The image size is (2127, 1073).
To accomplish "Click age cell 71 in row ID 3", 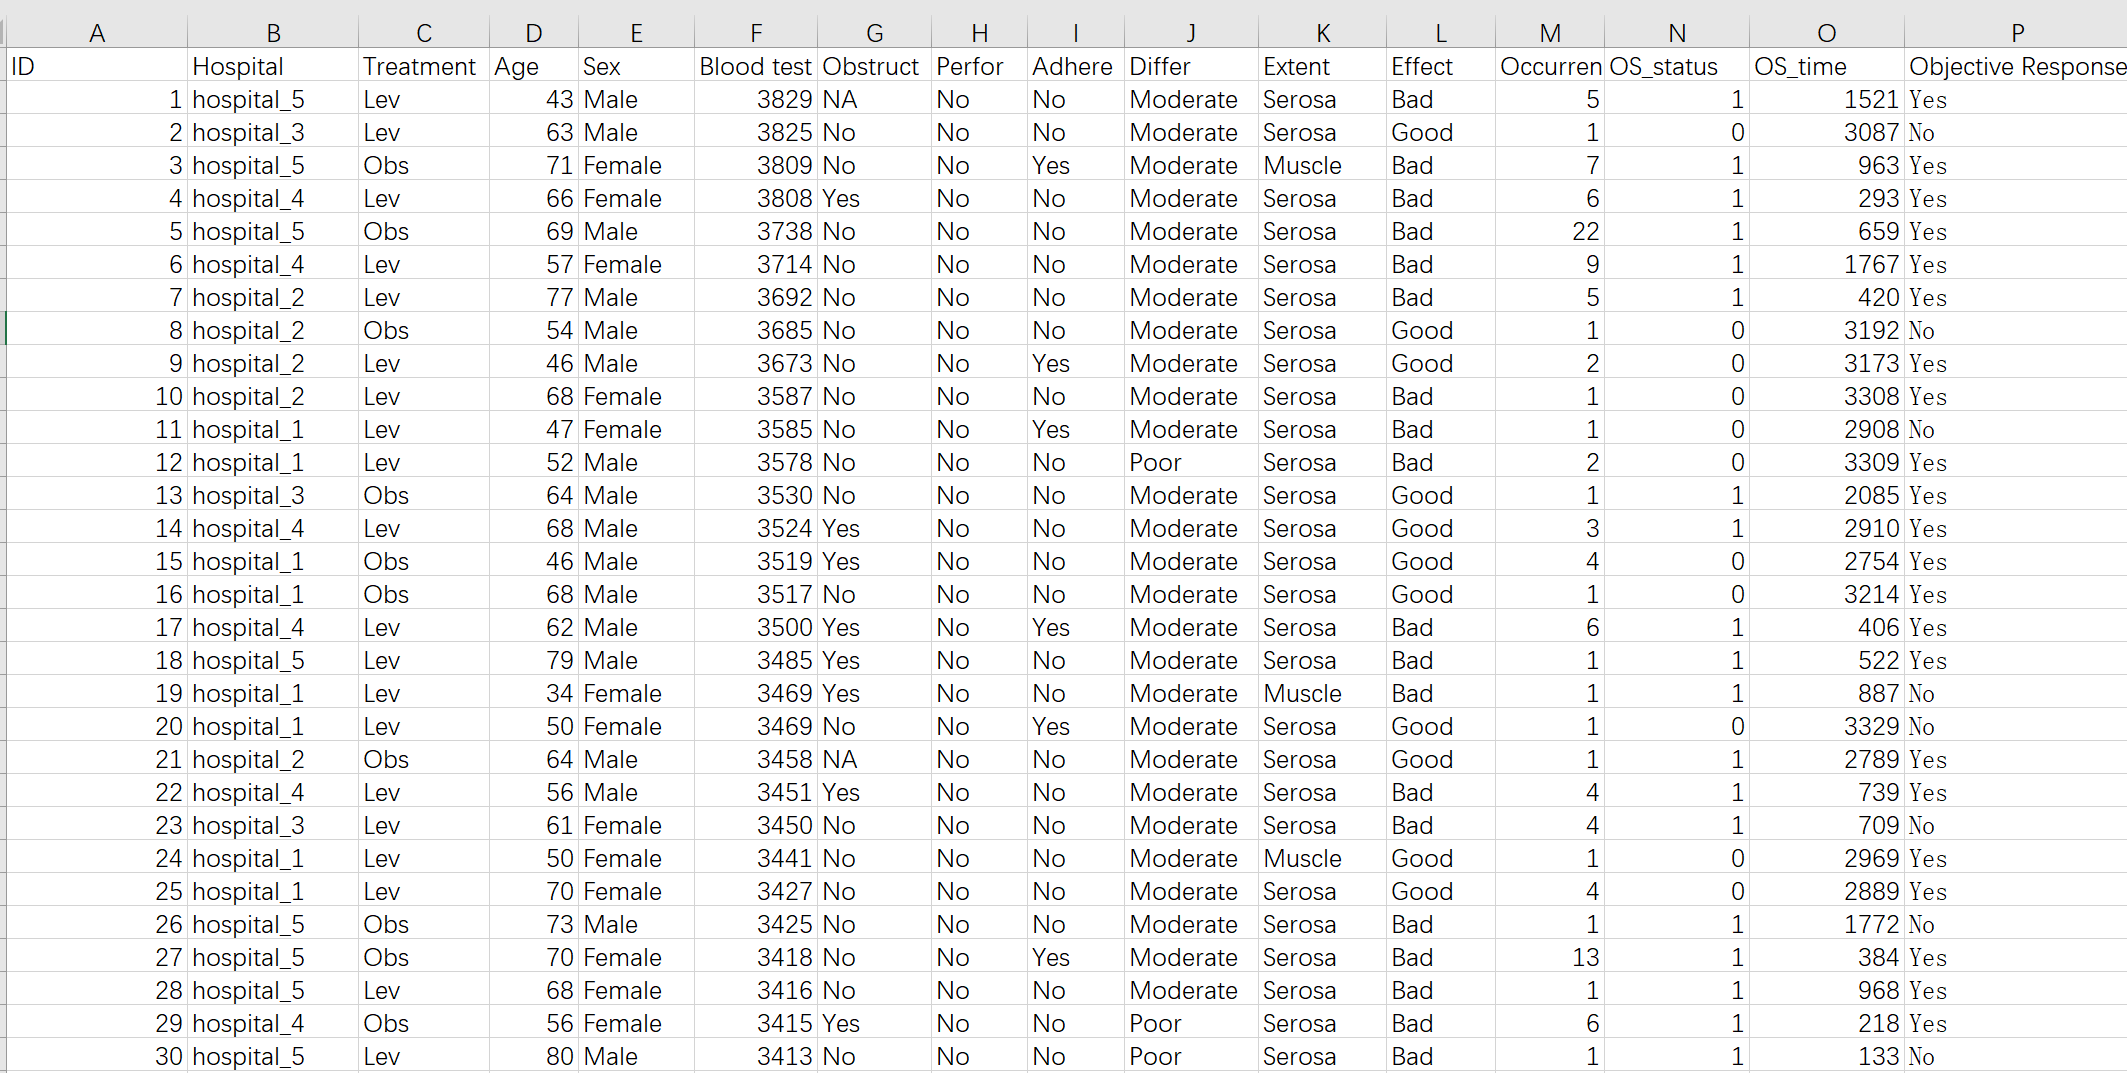I will (534, 165).
